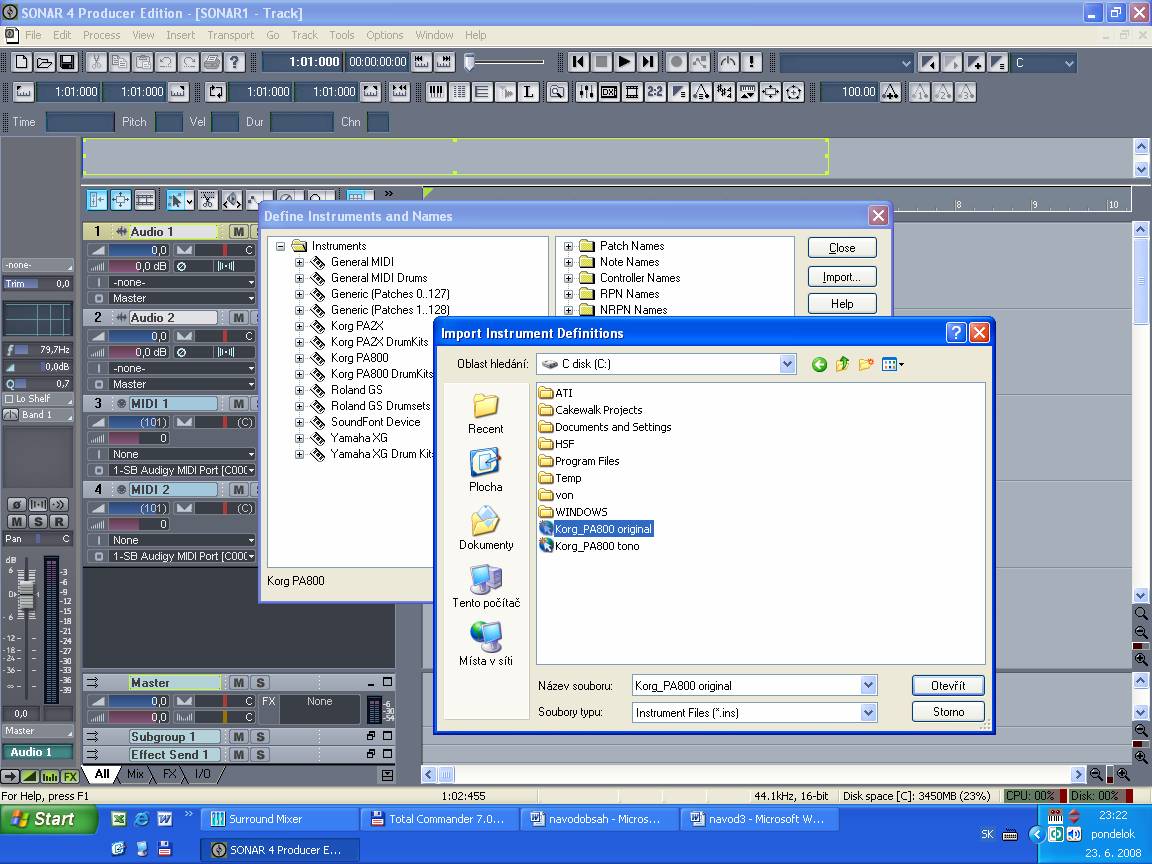Open the Dokumenty shortcut
The height and width of the screenshot is (864, 1152).
[x=486, y=529]
